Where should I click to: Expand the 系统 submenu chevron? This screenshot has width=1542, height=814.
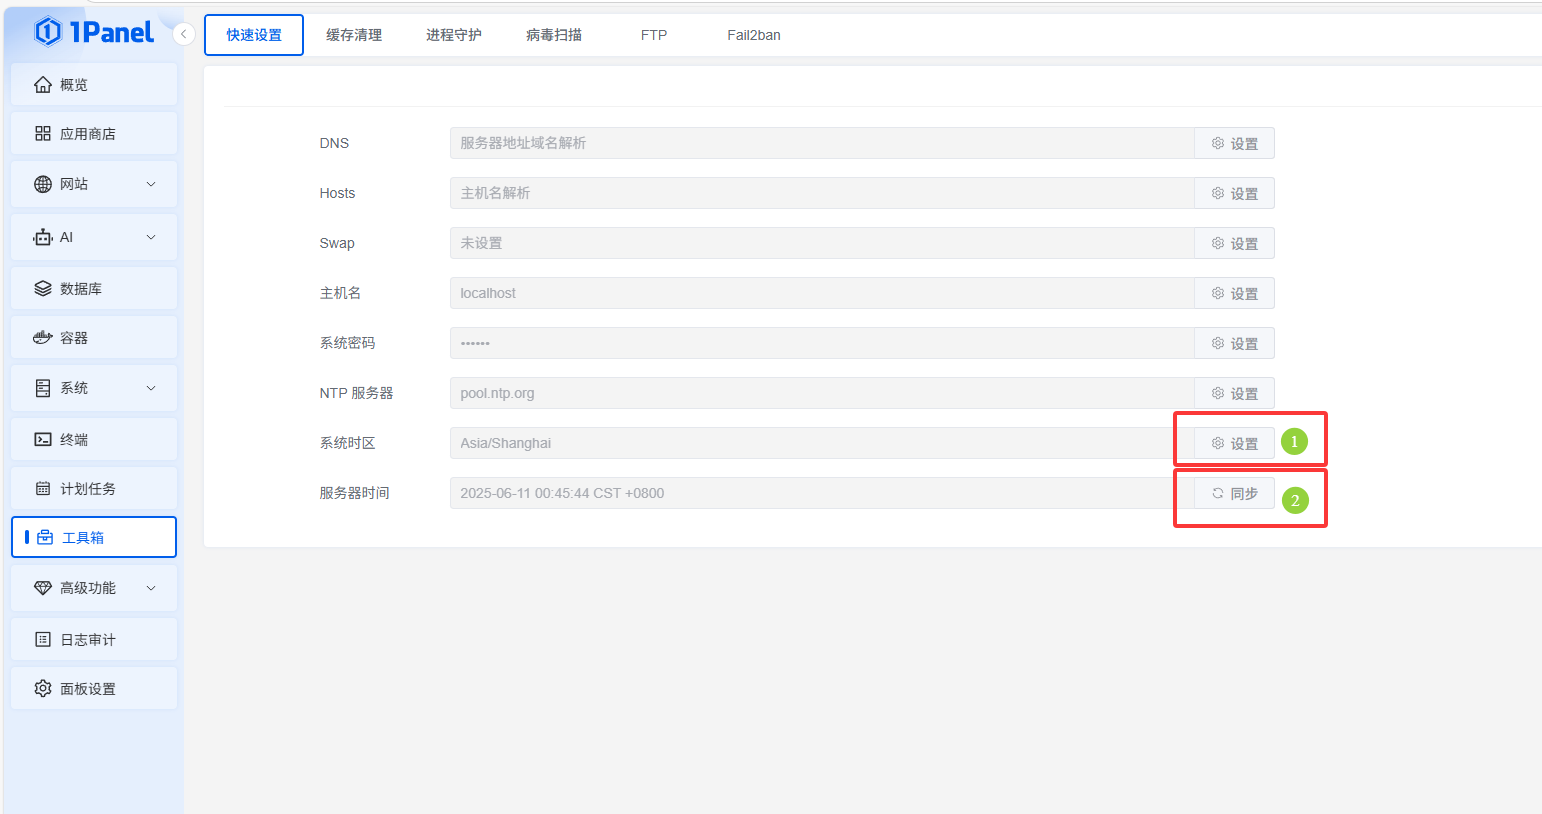[151, 388]
